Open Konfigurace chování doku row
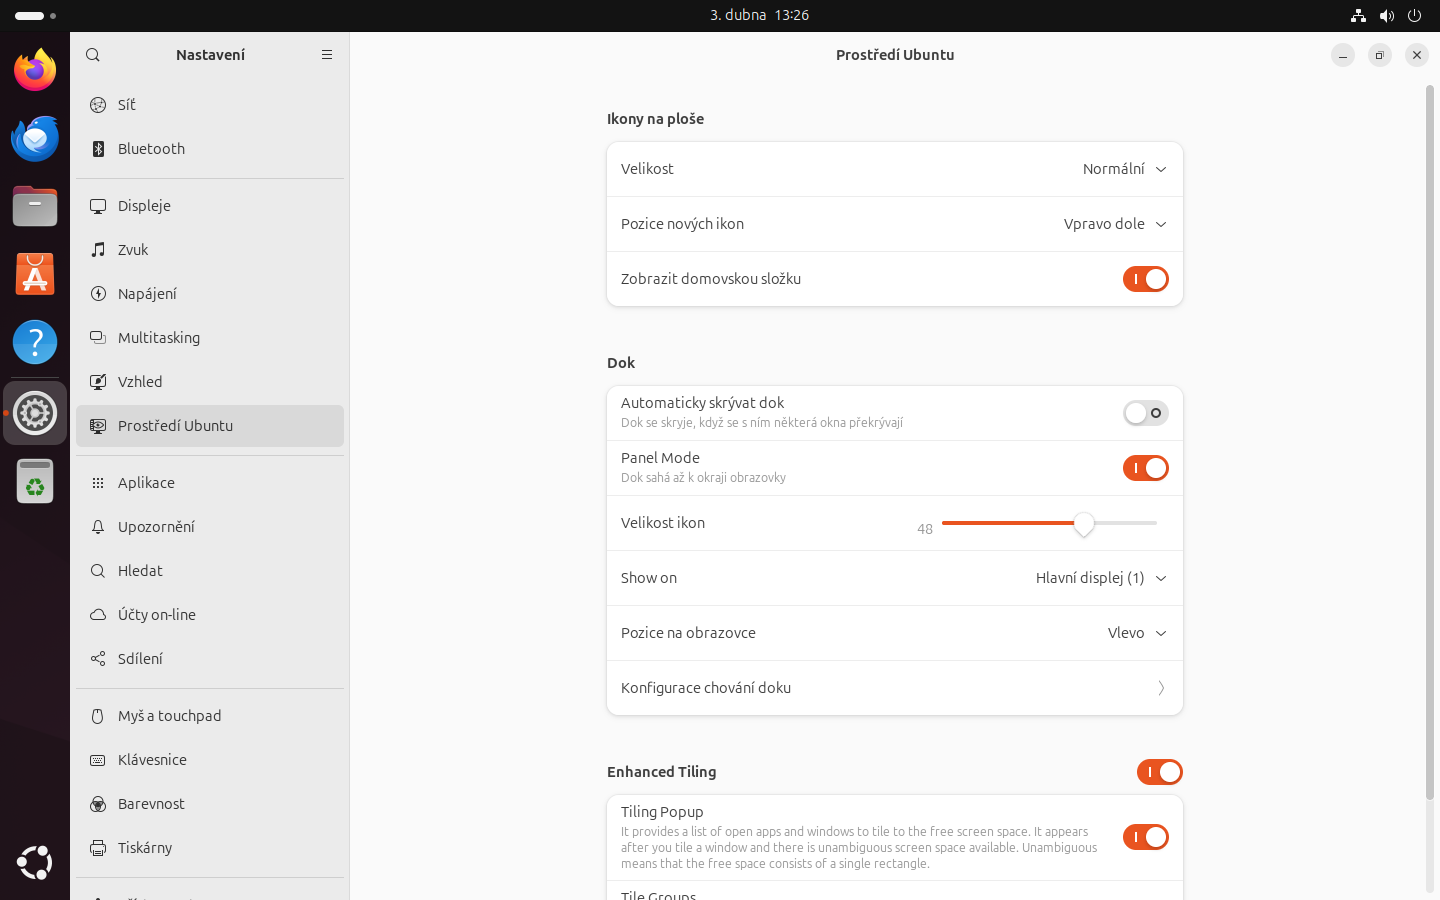This screenshot has height=900, width=1440. [x=894, y=688]
